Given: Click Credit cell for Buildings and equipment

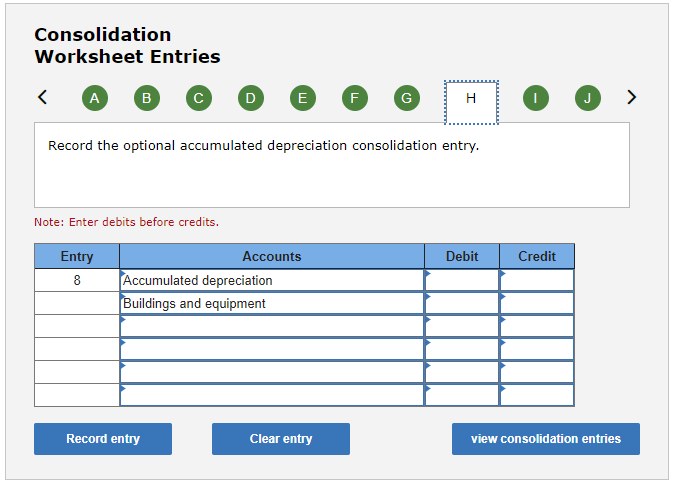Looking at the screenshot, I should click(537, 304).
